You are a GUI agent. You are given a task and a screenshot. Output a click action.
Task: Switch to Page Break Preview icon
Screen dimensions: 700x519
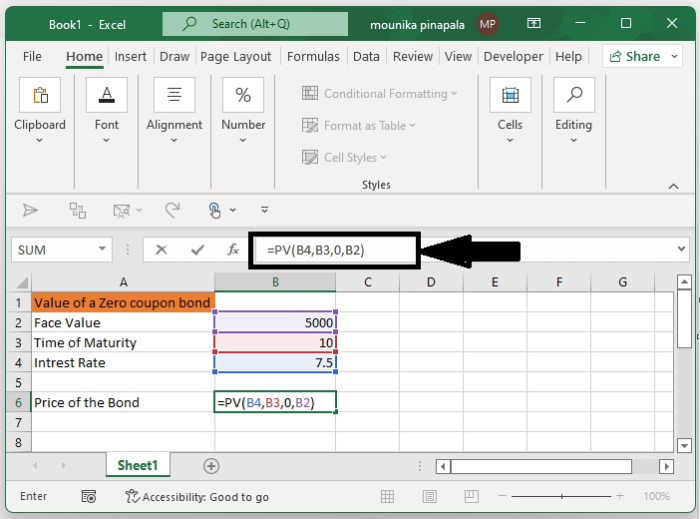[471, 496]
